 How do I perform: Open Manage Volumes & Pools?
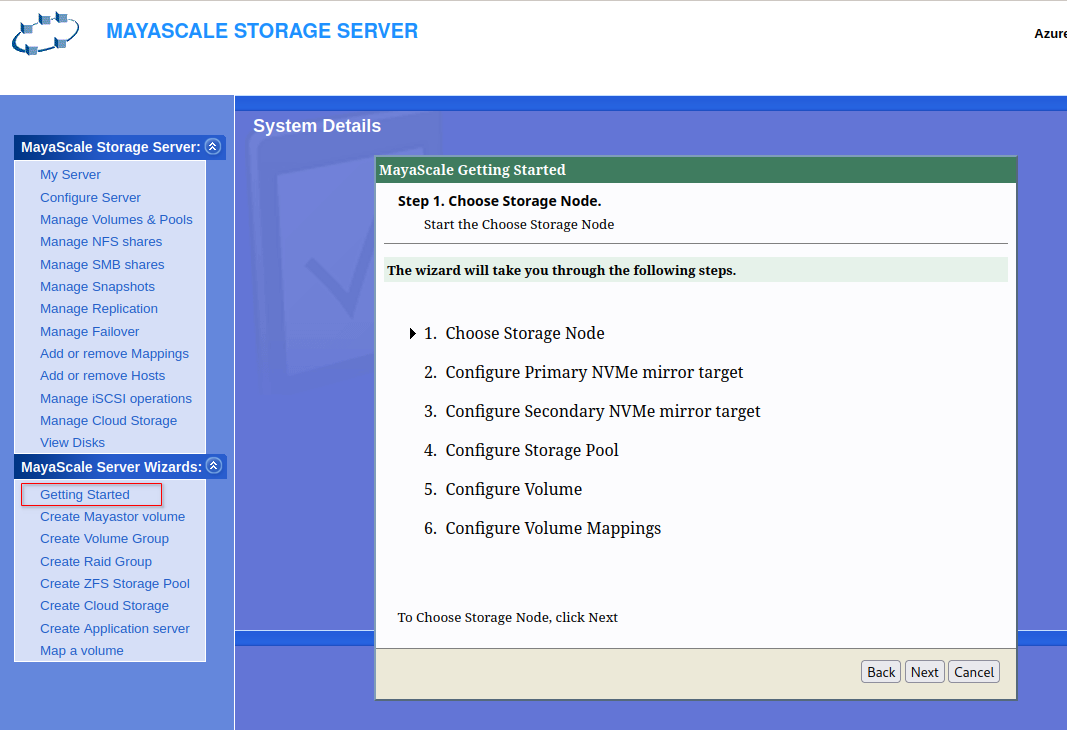[x=116, y=220]
